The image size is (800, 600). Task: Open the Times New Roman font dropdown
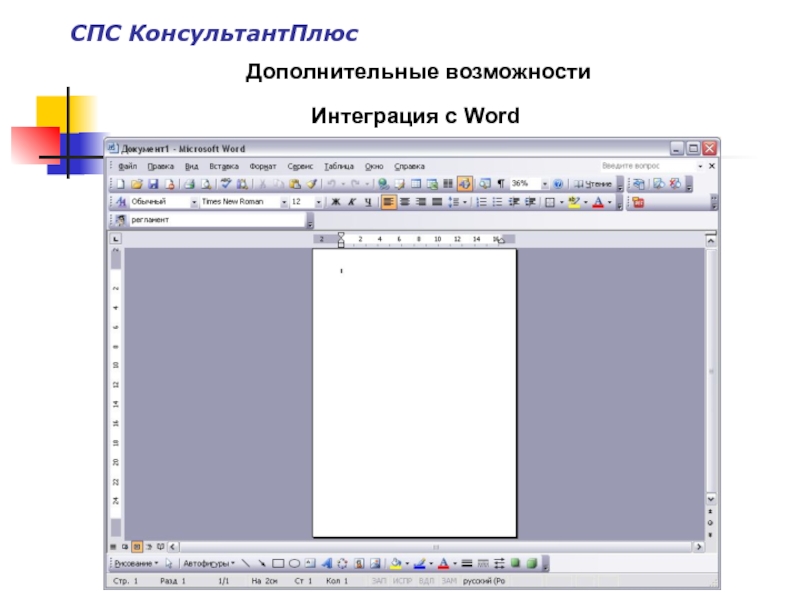tap(284, 203)
